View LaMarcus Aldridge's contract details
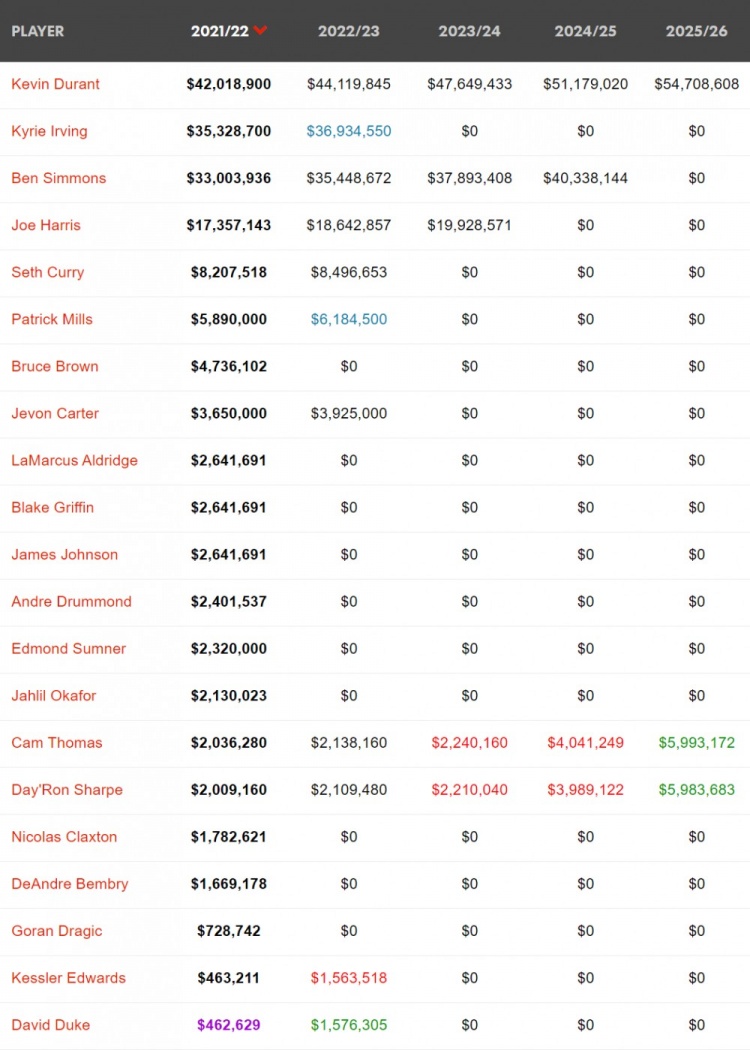This screenshot has height=1050, width=750. [x=74, y=460]
